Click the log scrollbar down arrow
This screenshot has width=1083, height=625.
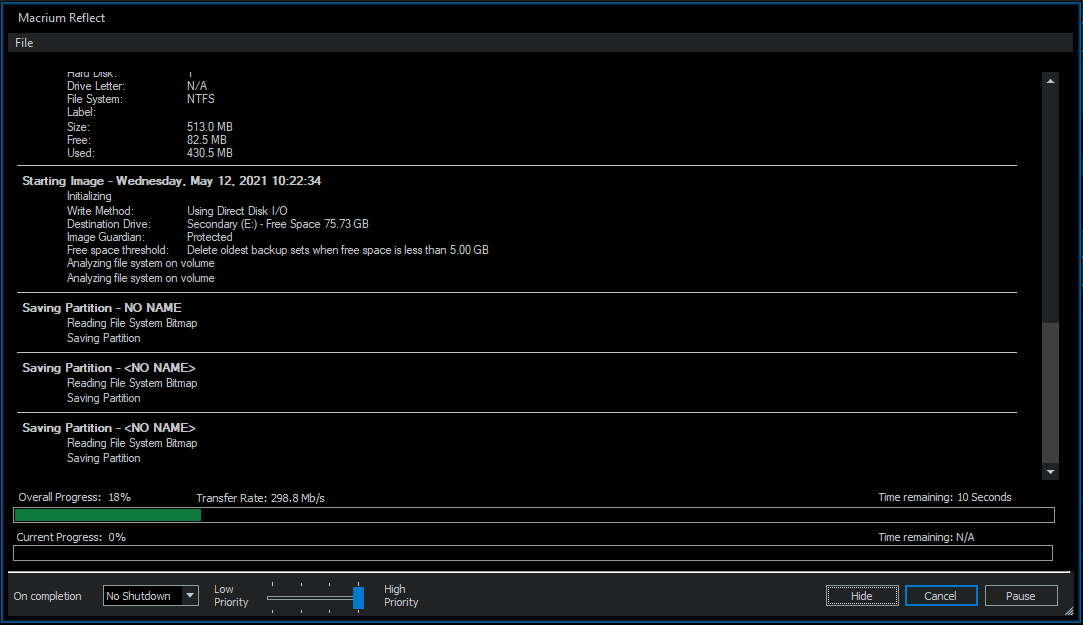click(1051, 472)
